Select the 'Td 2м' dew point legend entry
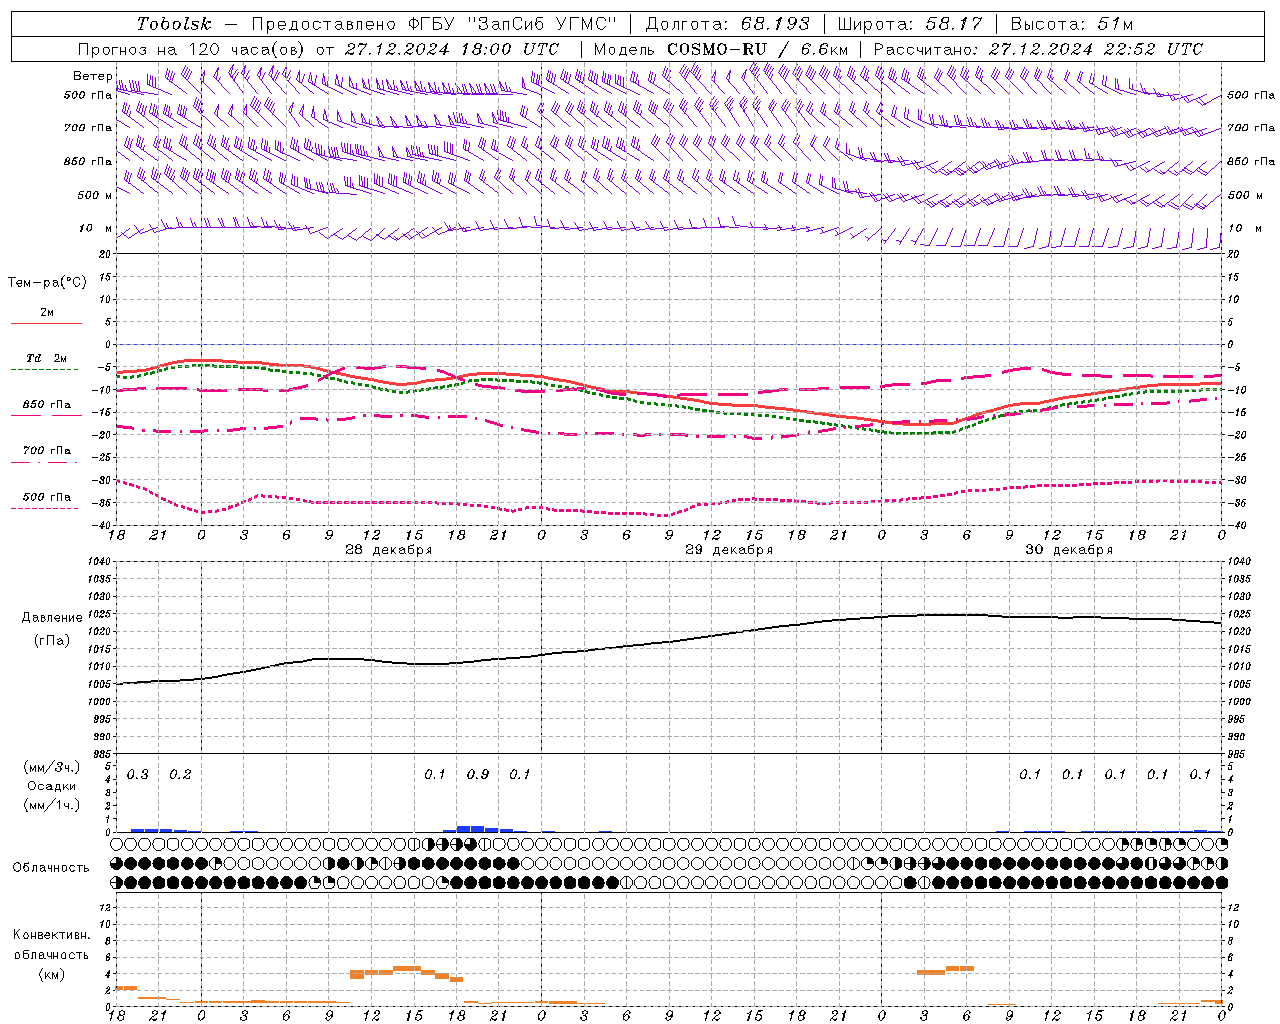Screen dimensions: 1280x1024 pyautogui.click(x=46, y=358)
